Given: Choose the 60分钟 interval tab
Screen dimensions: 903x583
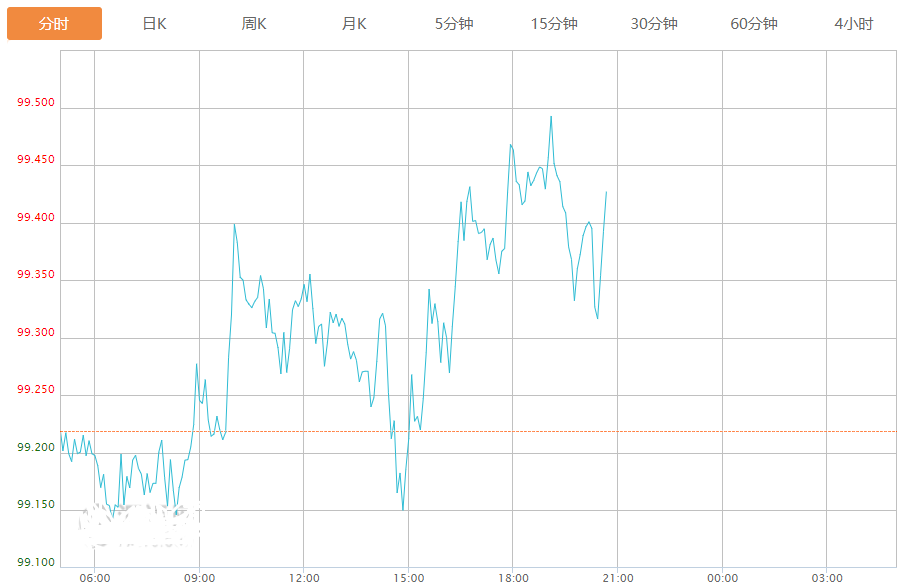Looking at the screenshot, I should pyautogui.click(x=754, y=23).
